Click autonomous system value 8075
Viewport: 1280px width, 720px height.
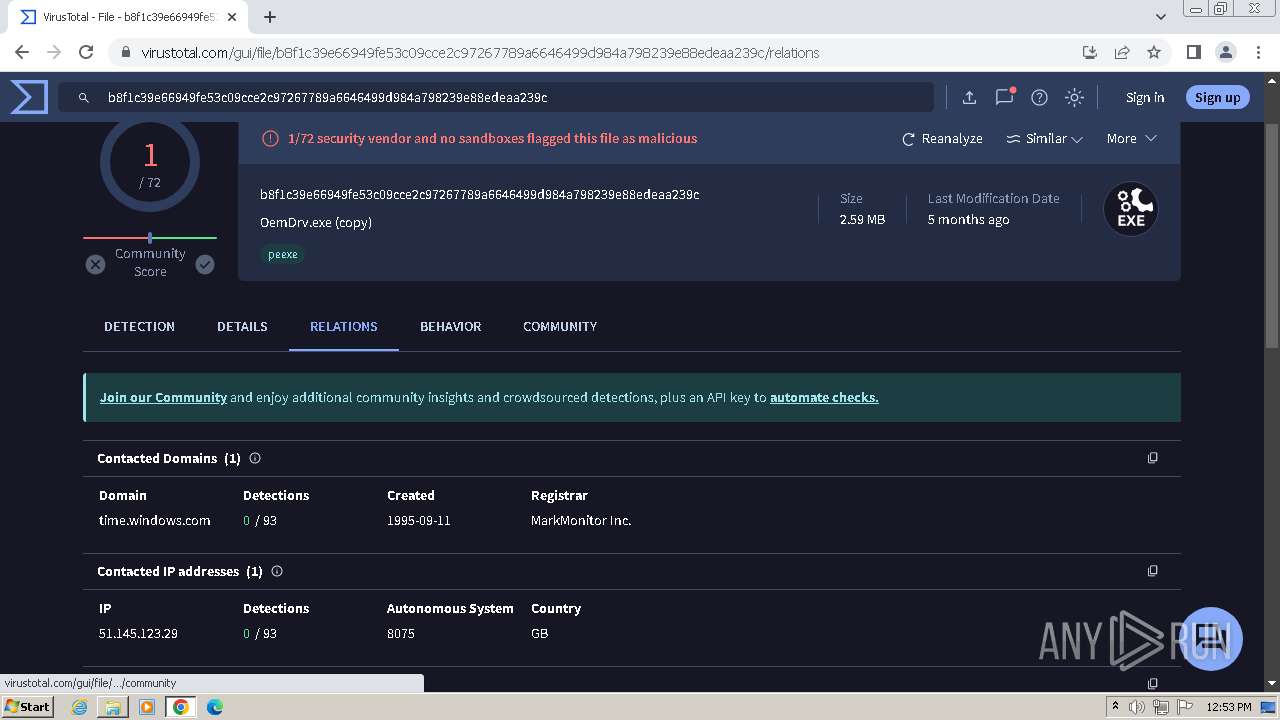(x=401, y=633)
